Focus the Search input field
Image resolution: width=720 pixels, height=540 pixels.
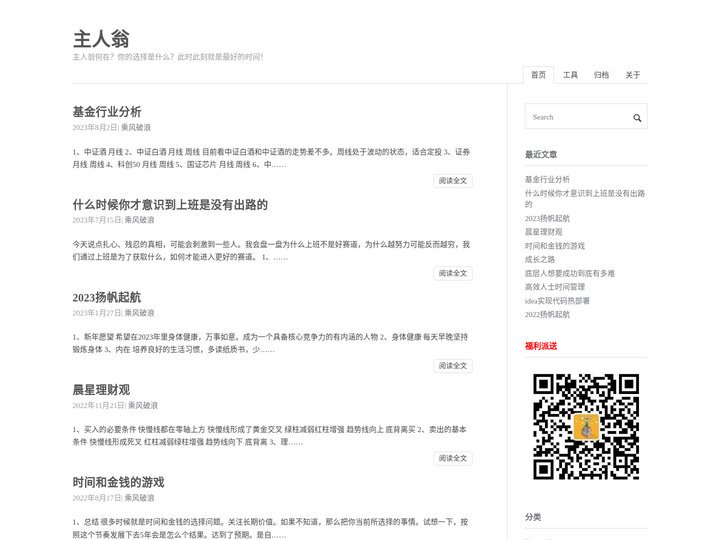tap(586, 117)
